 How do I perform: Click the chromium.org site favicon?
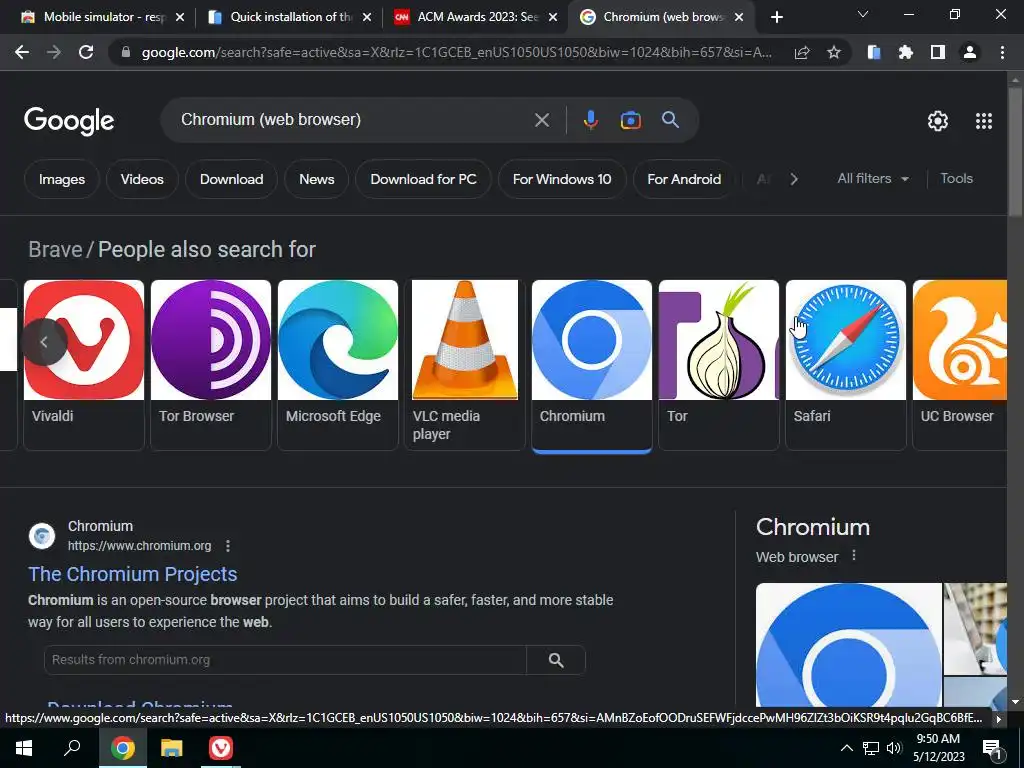click(x=42, y=536)
